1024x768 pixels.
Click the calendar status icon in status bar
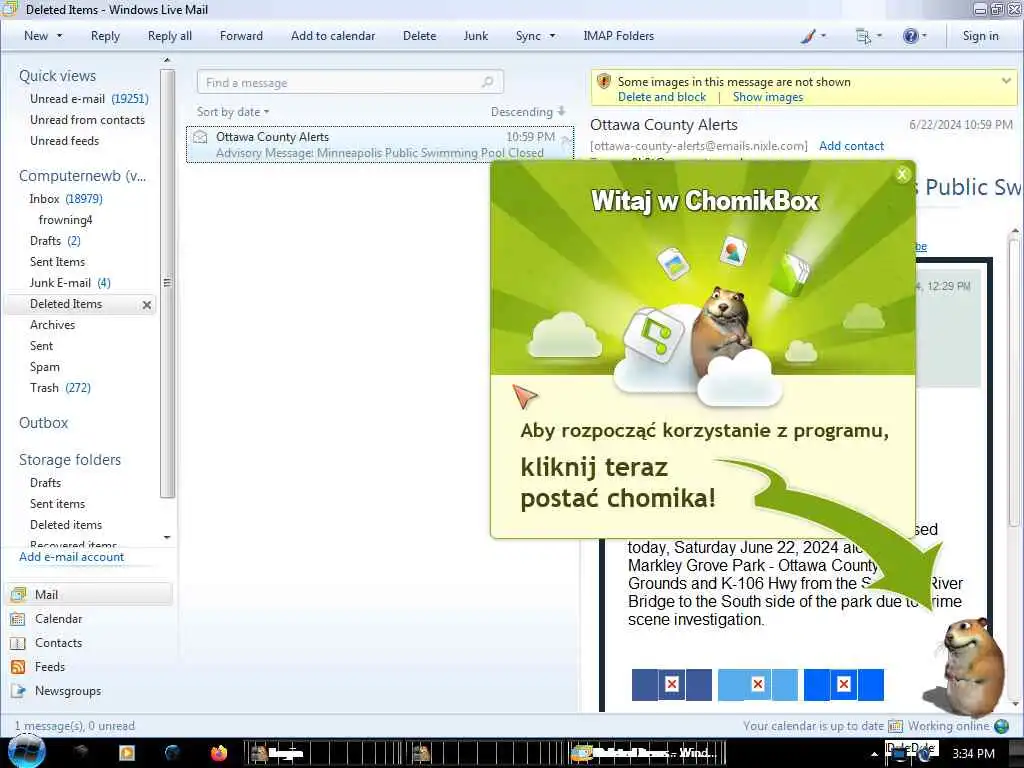pyautogui.click(x=895, y=726)
